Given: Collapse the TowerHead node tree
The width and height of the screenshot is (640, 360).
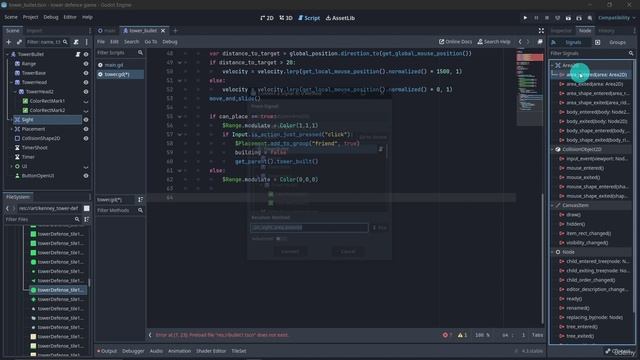Looking at the screenshot, I should click(11, 82).
